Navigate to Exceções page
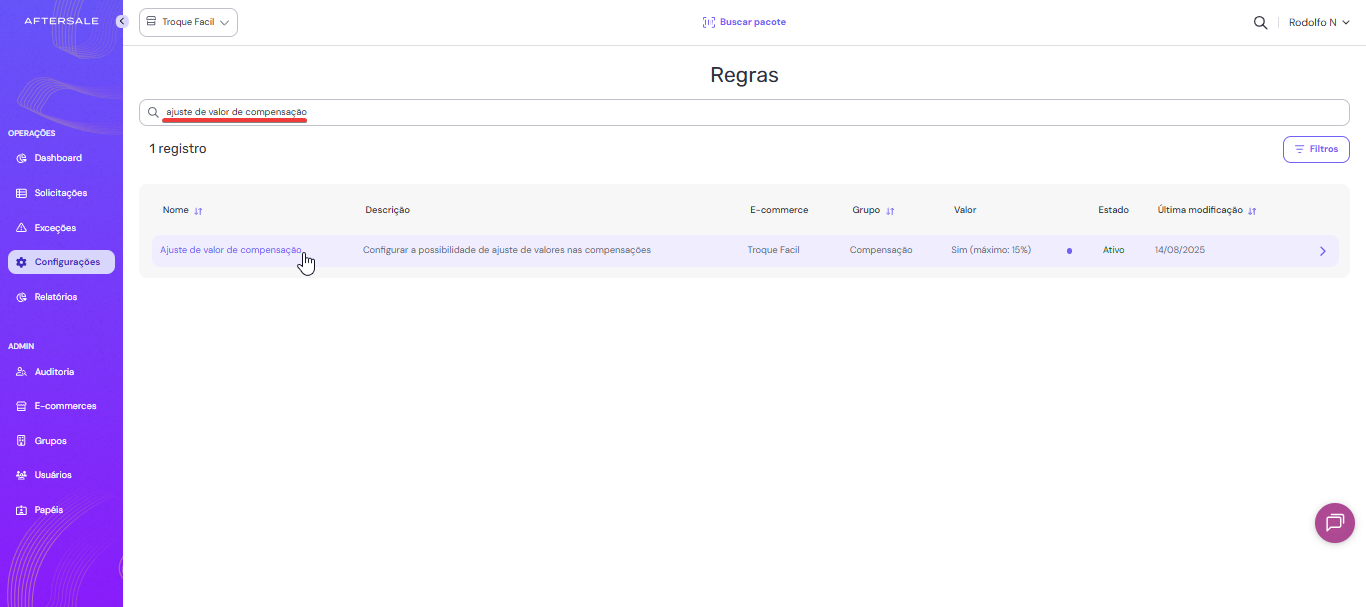 pos(55,228)
